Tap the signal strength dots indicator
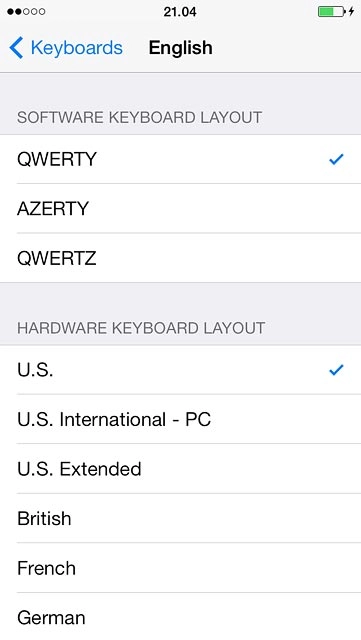Viewport: 361px width, 640px height. 26,12
